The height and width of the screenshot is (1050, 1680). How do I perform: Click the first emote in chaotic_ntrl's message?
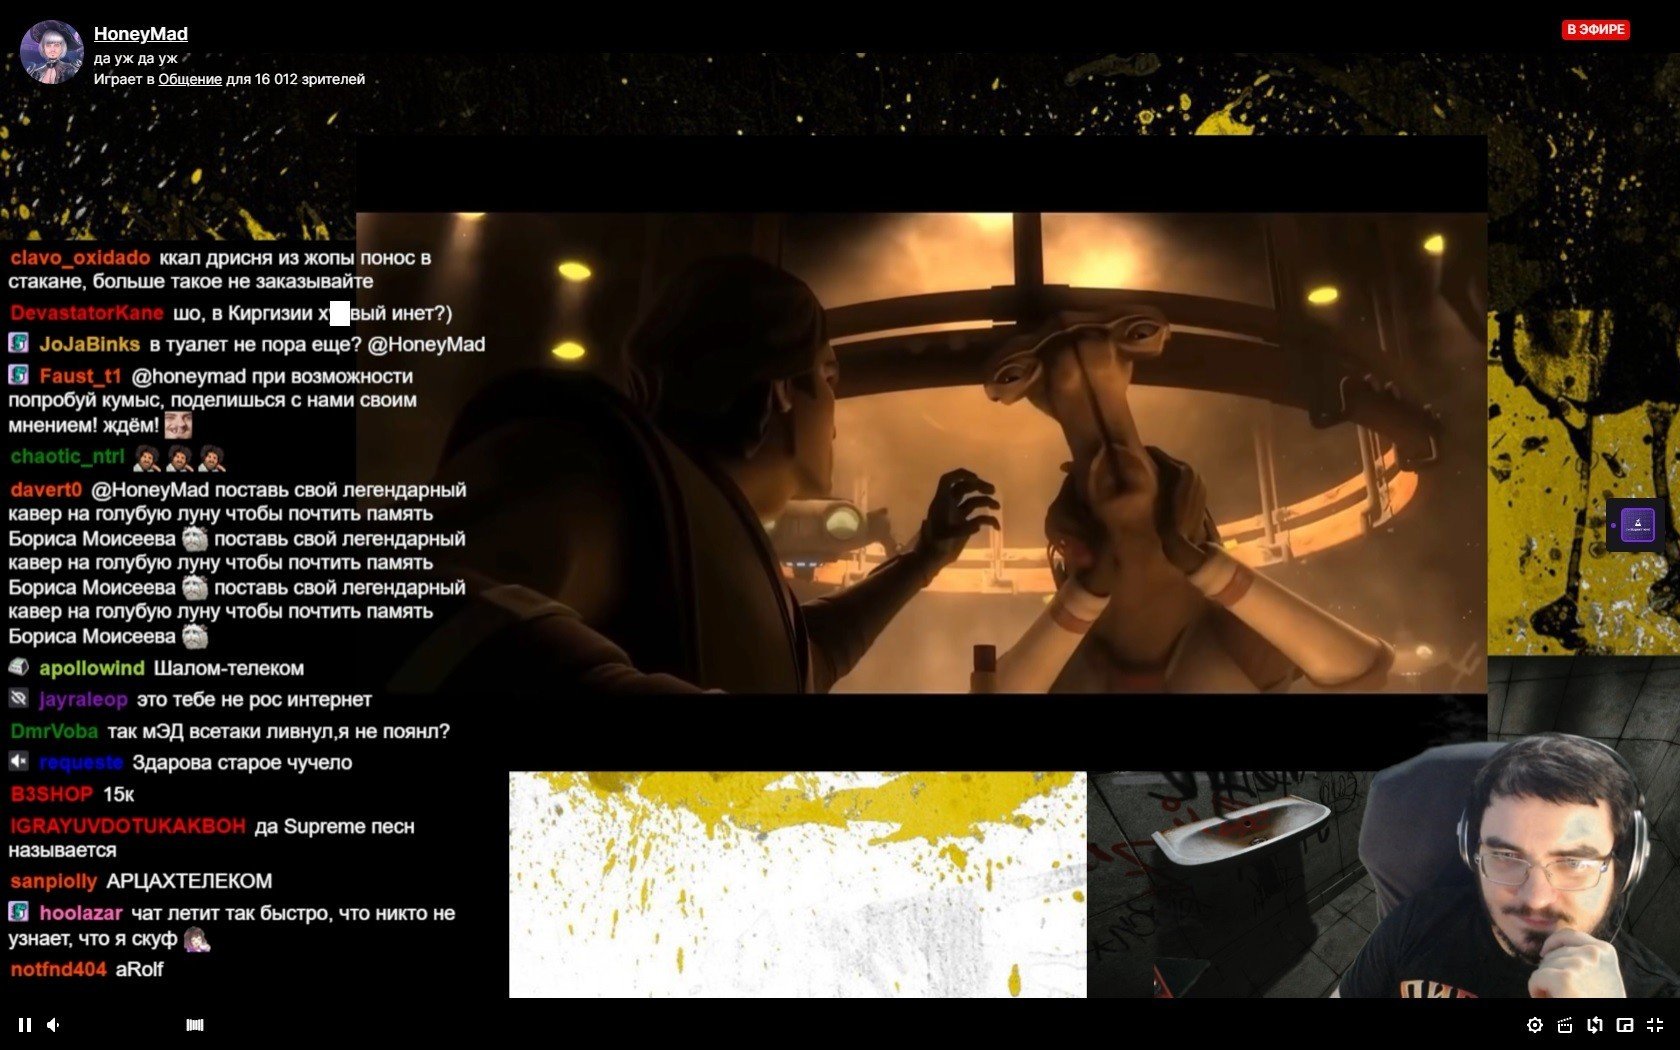tap(147, 458)
